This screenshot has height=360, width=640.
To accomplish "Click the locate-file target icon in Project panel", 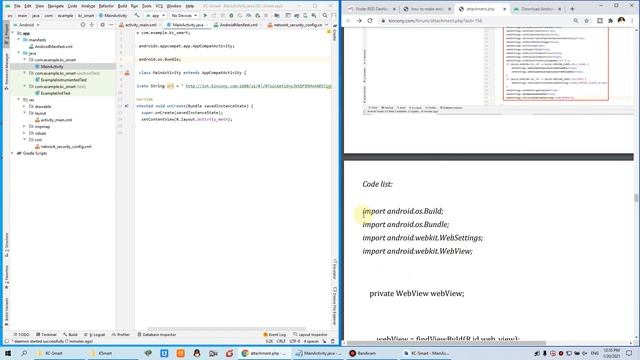I will [x=83, y=25].
